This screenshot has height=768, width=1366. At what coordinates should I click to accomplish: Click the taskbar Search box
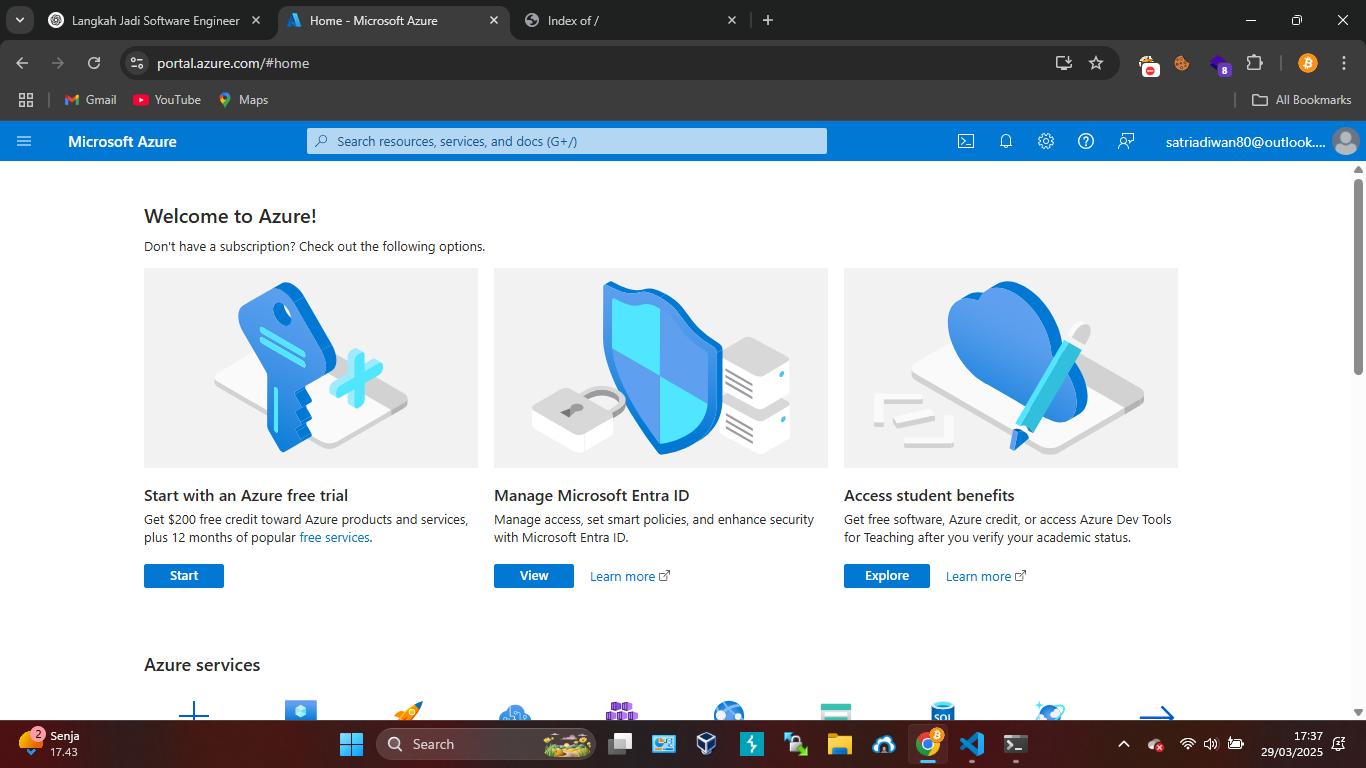coord(486,744)
